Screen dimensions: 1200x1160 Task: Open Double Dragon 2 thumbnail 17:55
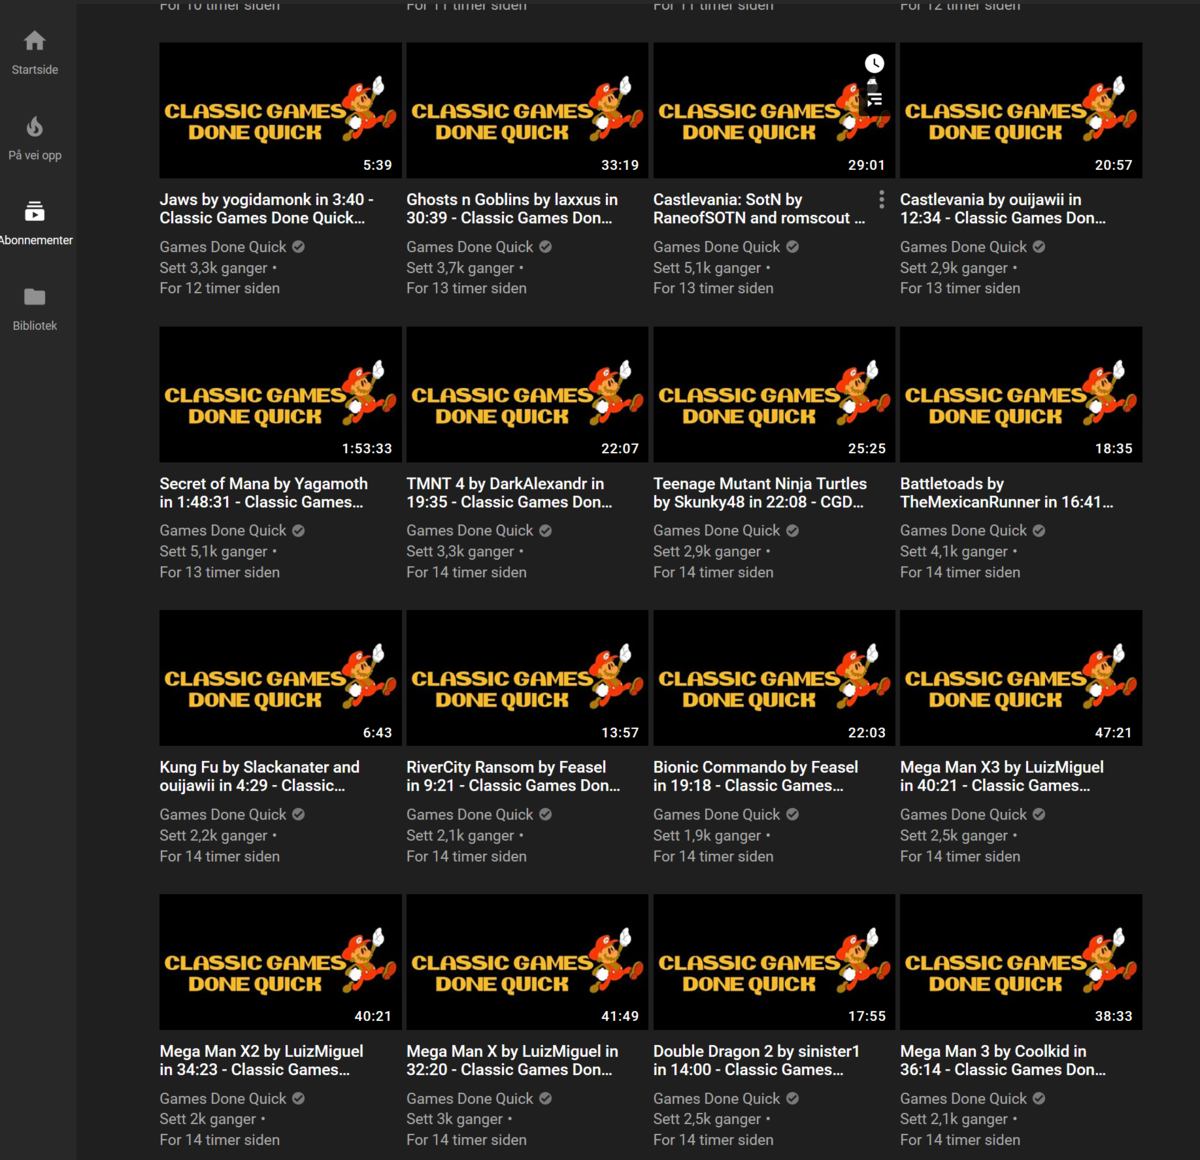tap(774, 963)
